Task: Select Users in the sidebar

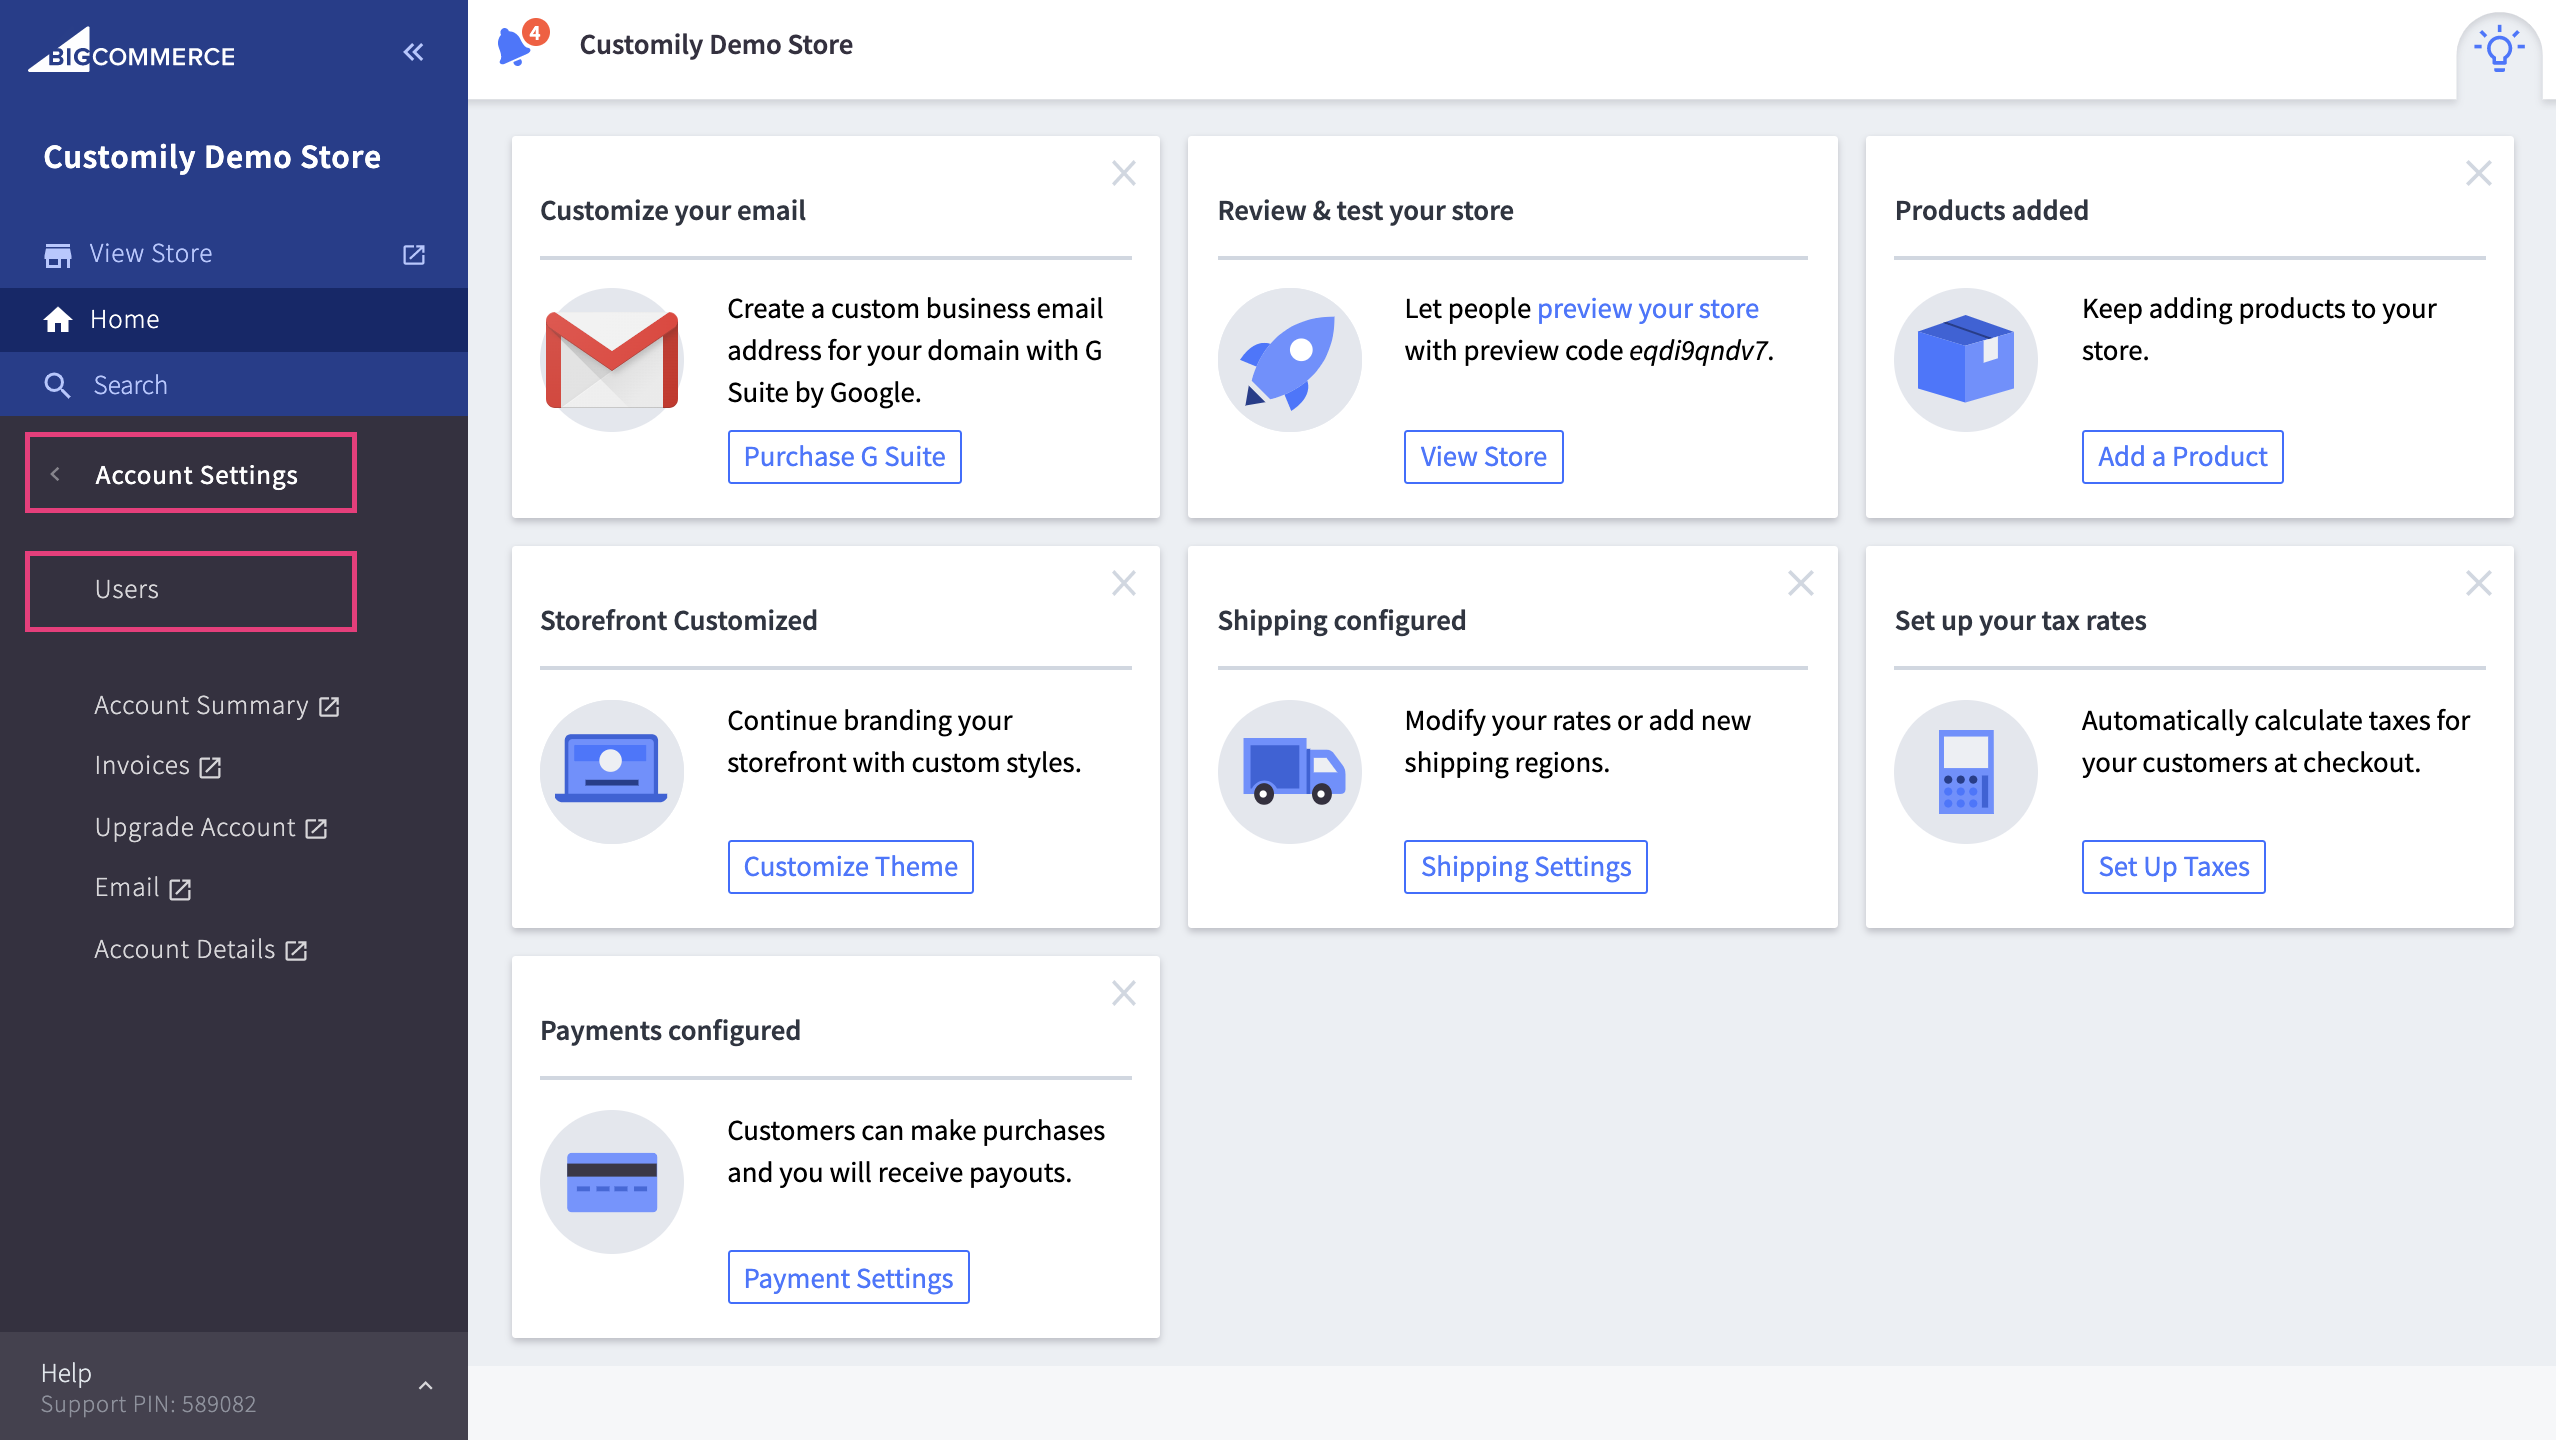Action: coord(127,590)
